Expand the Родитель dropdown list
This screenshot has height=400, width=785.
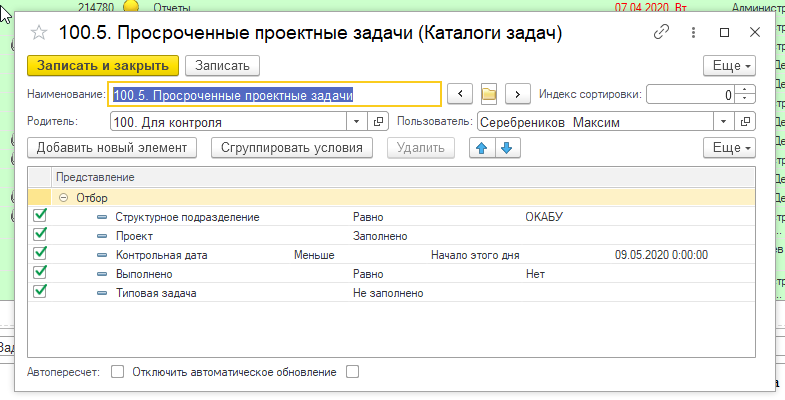(359, 122)
